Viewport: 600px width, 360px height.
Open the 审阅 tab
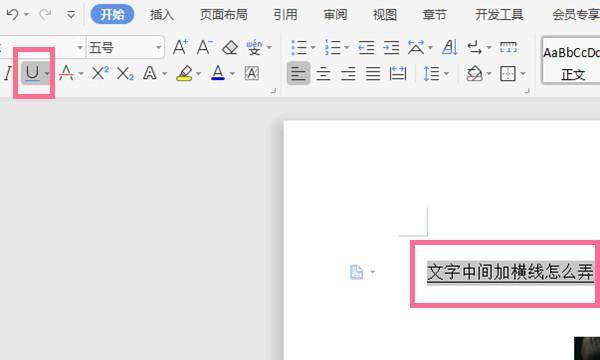point(335,15)
